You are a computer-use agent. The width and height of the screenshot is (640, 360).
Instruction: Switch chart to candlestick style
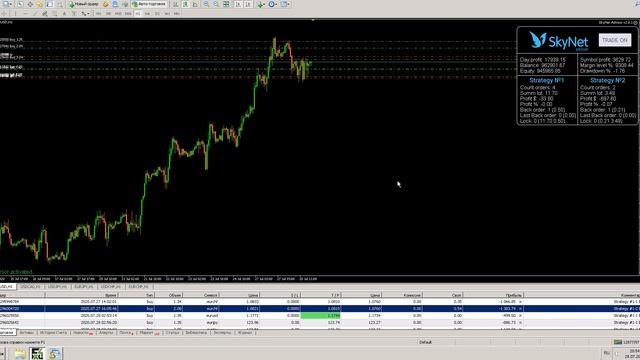pyautogui.click(x=185, y=4)
